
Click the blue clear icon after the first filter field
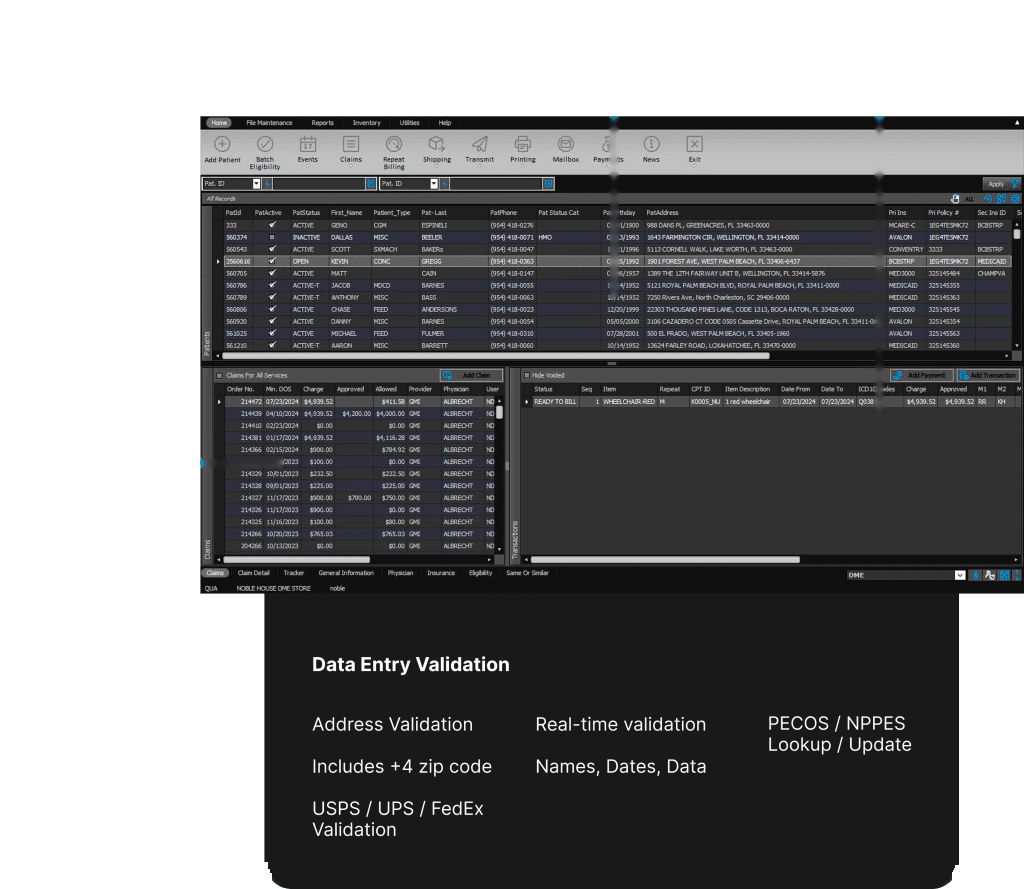(371, 184)
